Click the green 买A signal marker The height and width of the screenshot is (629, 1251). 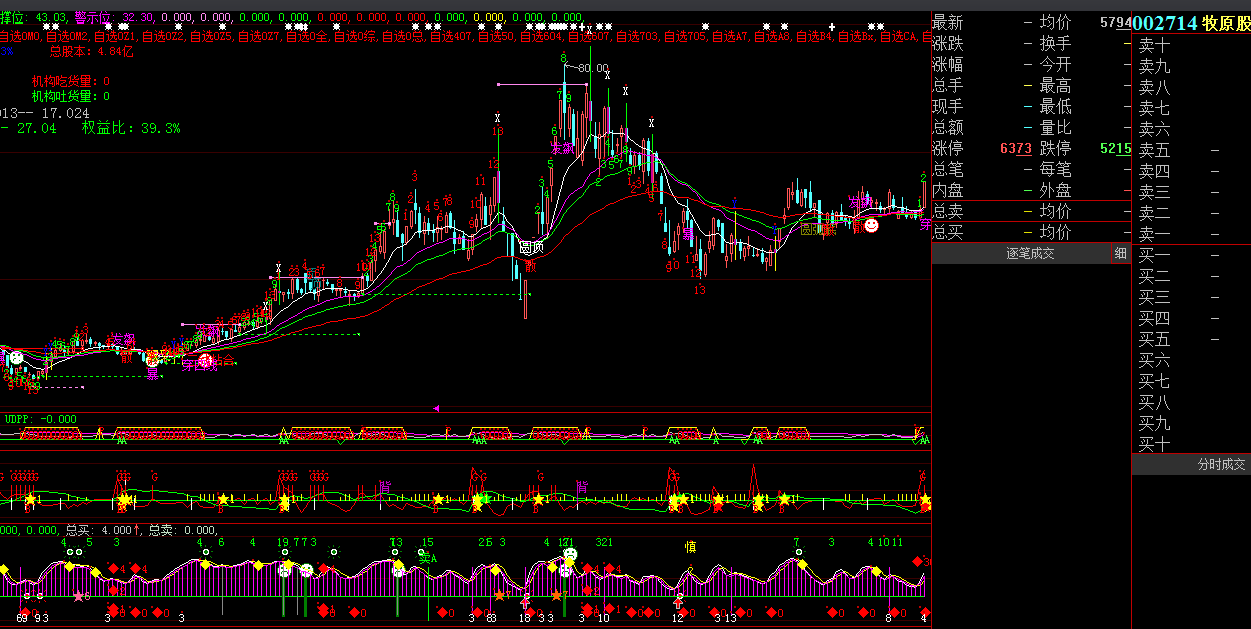tap(428, 559)
